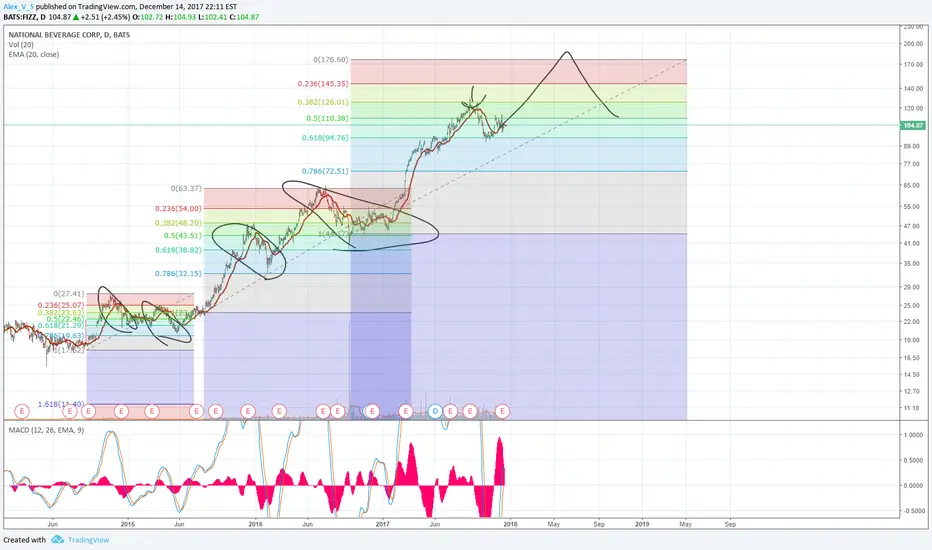Click the 0.786(72.51) Fibonacci level label
This screenshot has width=932, height=550.
click(x=325, y=171)
